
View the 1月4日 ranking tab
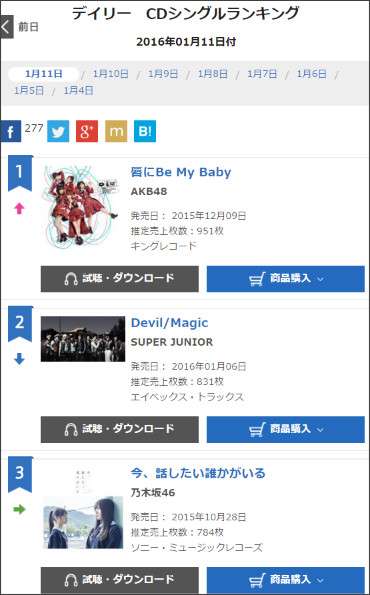coord(78,90)
